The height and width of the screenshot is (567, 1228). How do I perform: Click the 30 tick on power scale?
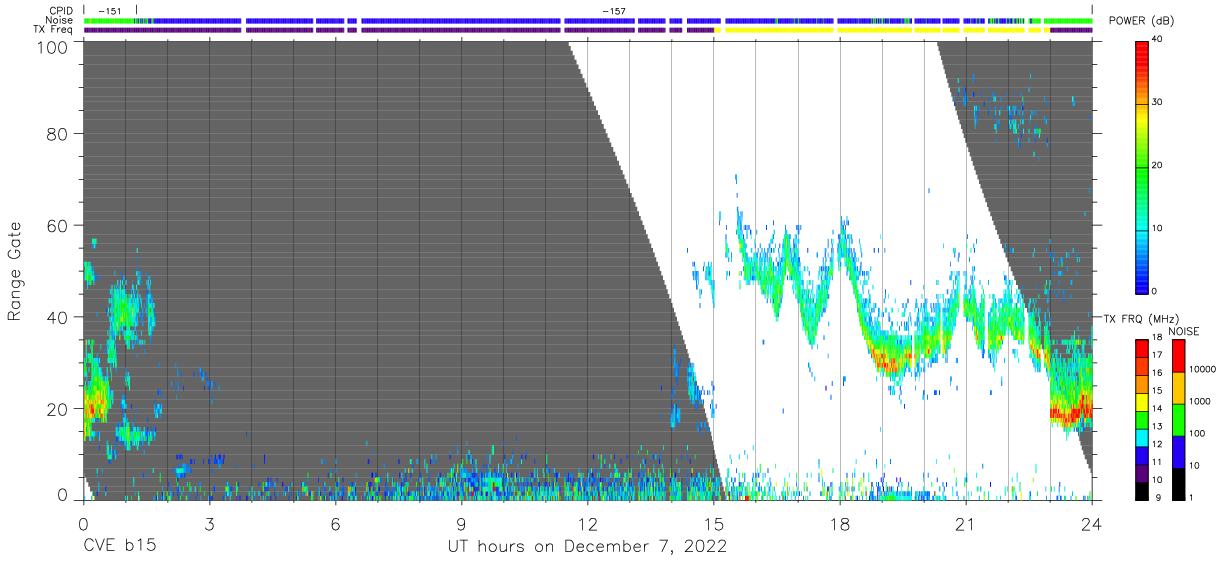(x=1158, y=102)
